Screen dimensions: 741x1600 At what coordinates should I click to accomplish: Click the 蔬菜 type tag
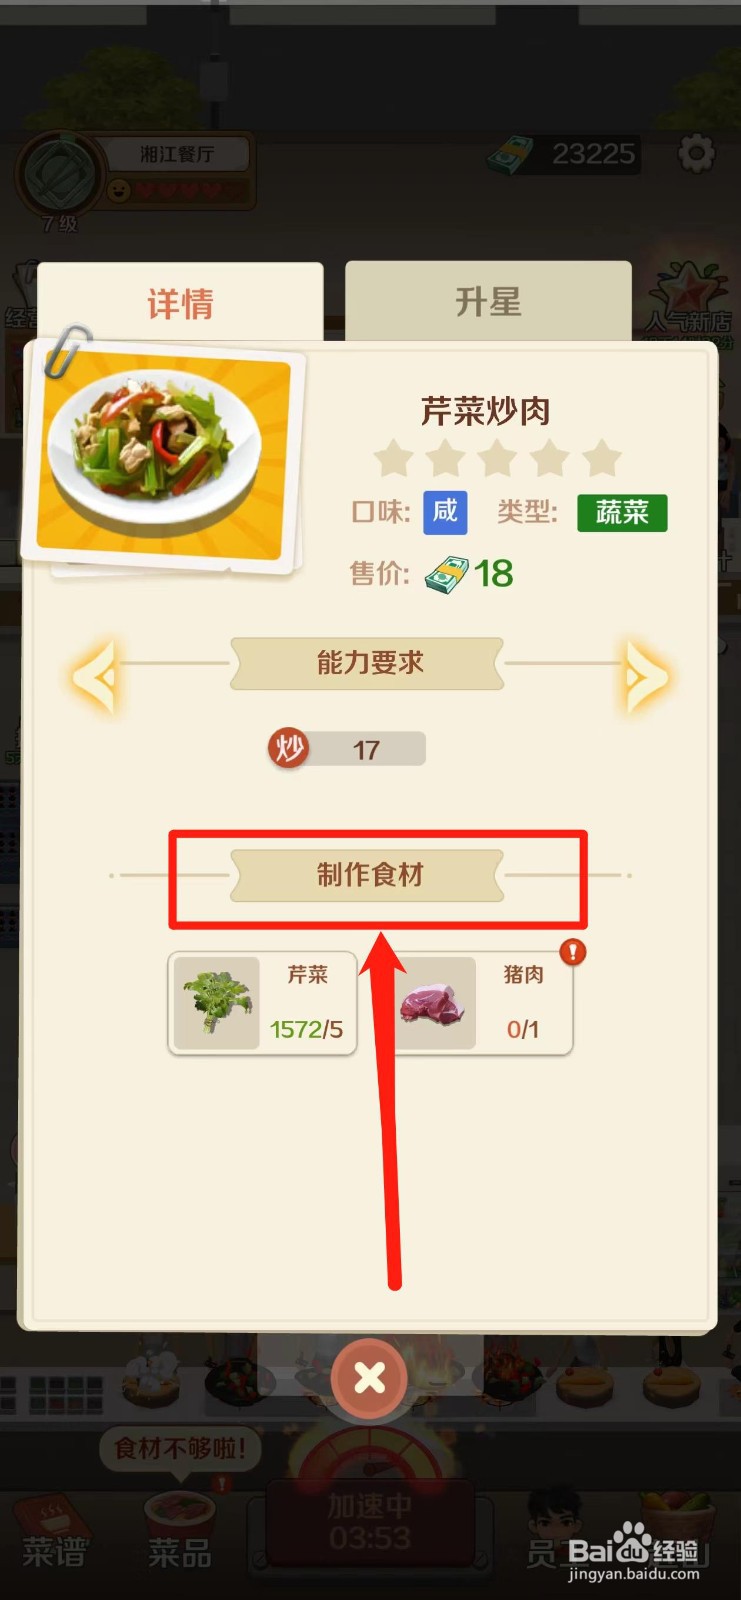(622, 513)
